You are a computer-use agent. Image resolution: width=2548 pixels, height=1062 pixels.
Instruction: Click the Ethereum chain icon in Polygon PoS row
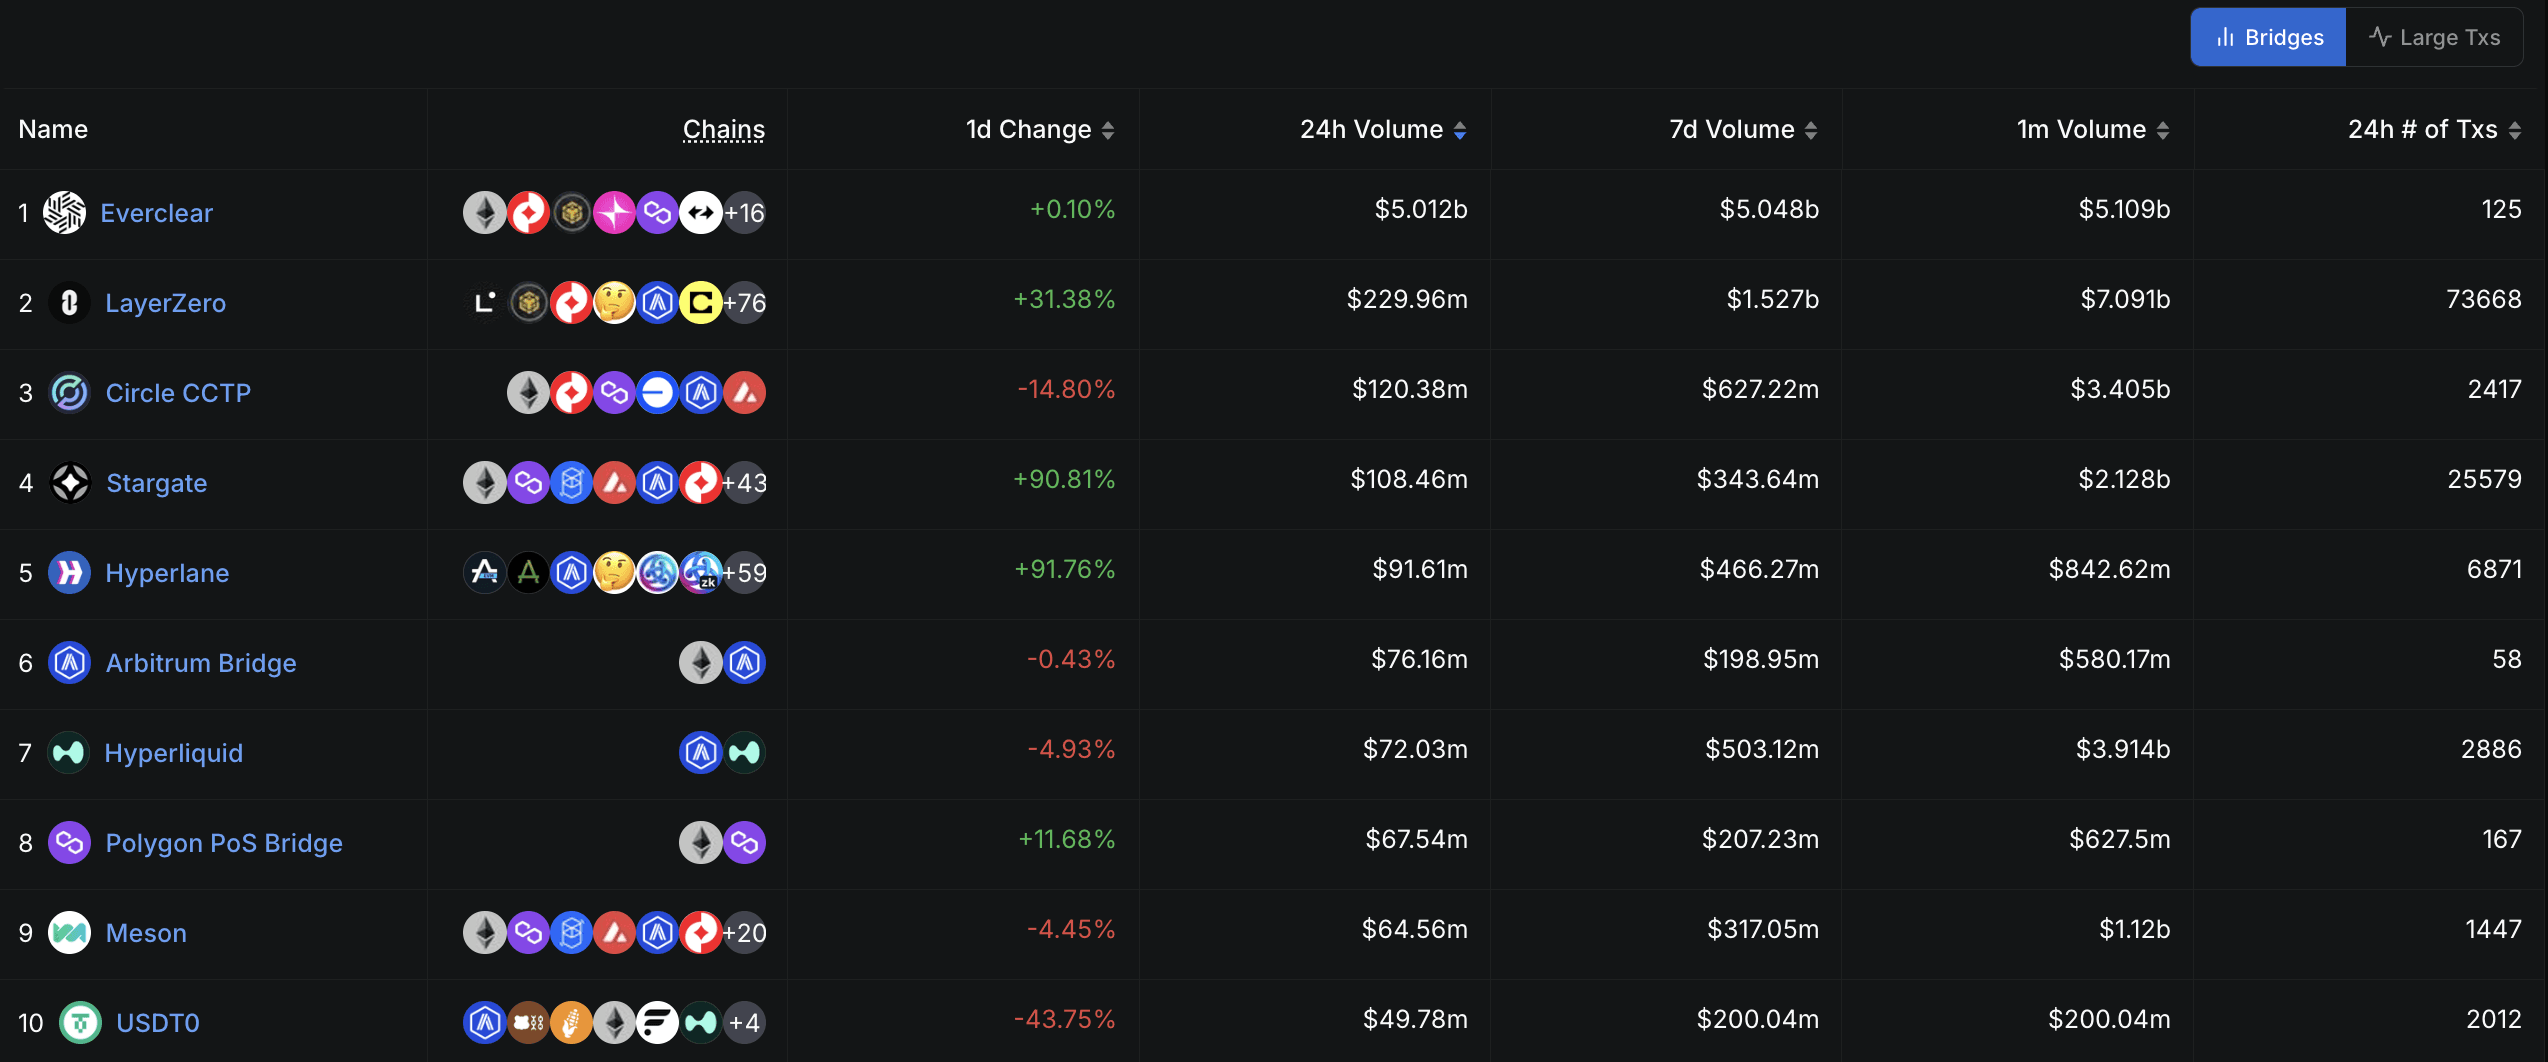[701, 842]
